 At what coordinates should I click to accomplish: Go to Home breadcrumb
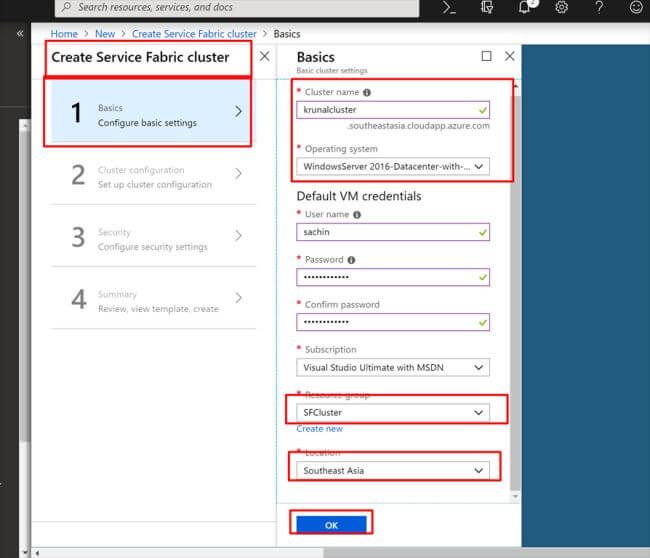[64, 34]
